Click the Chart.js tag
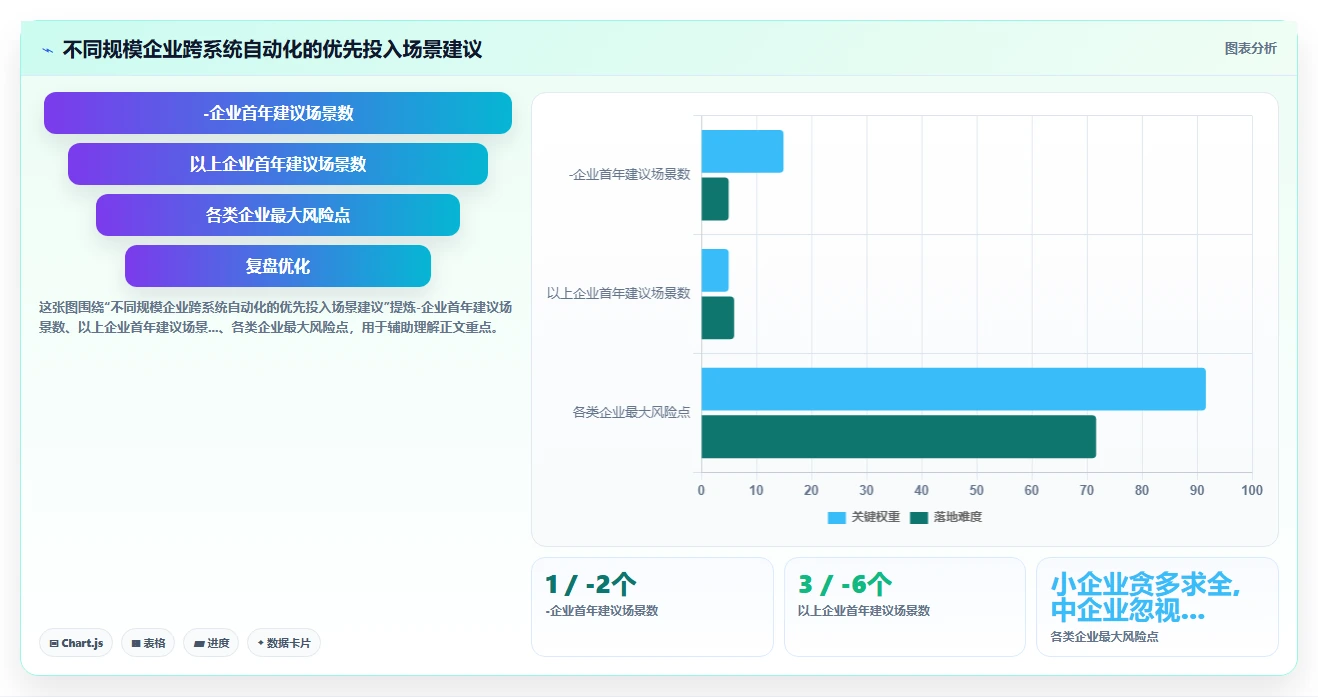1318x697 pixels. tap(76, 643)
